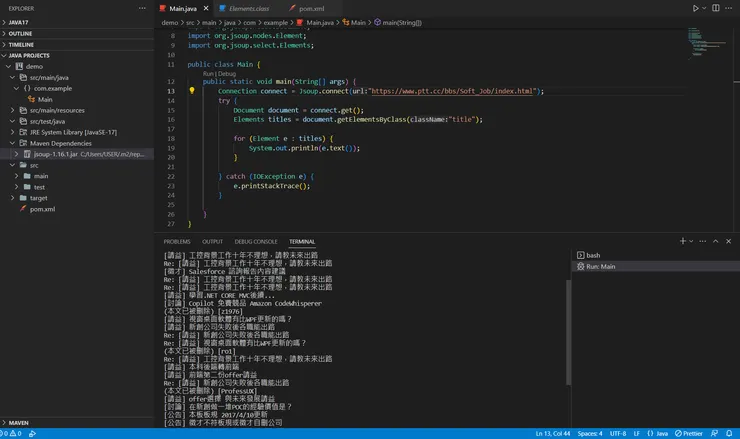Image resolution: width=740 pixels, height=439 pixels.
Task: Open the DEBUG CONSOLE panel tab
Action: click(x=256, y=241)
